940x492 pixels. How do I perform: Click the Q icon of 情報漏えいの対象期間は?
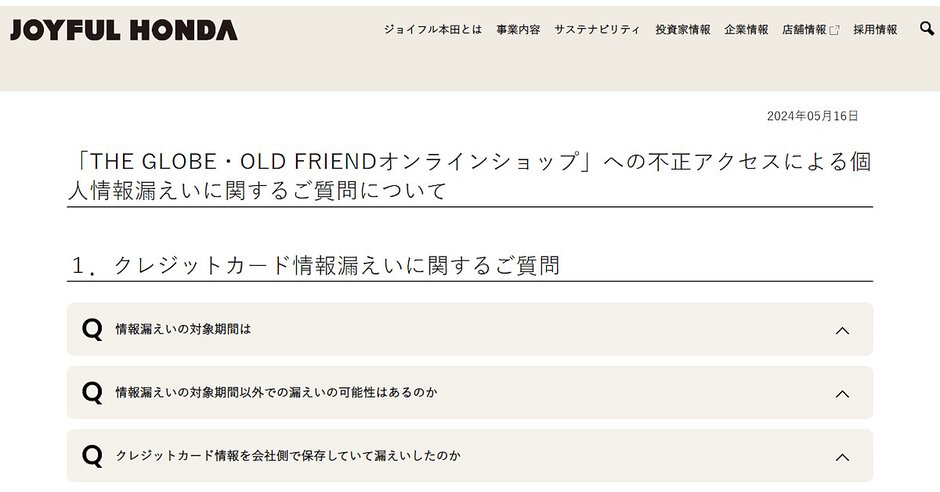pyautogui.click(x=92, y=329)
